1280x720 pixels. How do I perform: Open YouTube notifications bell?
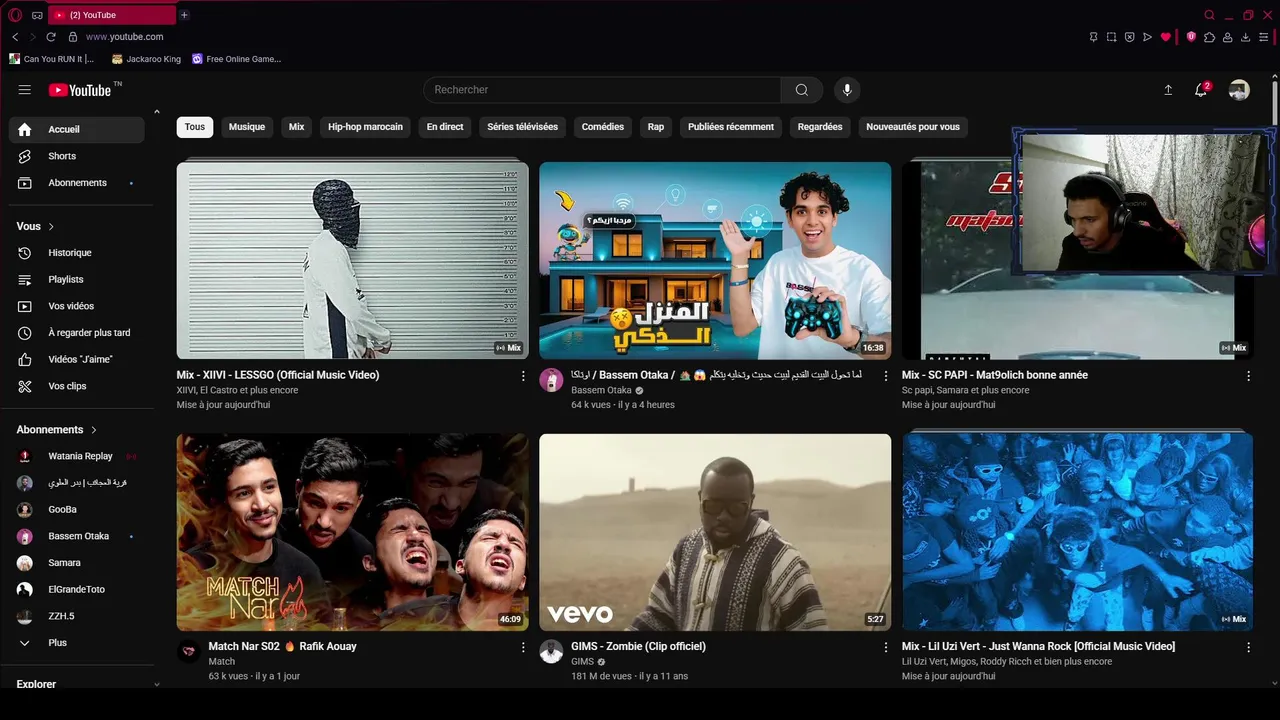(x=1201, y=90)
